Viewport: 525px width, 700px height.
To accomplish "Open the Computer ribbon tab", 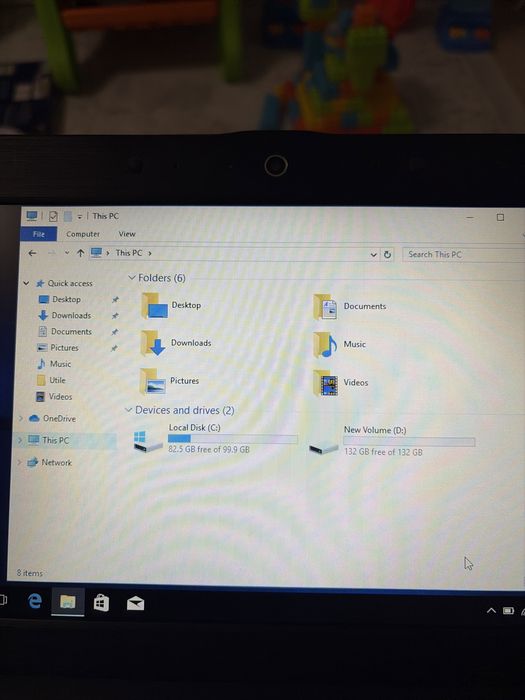I will tap(83, 234).
